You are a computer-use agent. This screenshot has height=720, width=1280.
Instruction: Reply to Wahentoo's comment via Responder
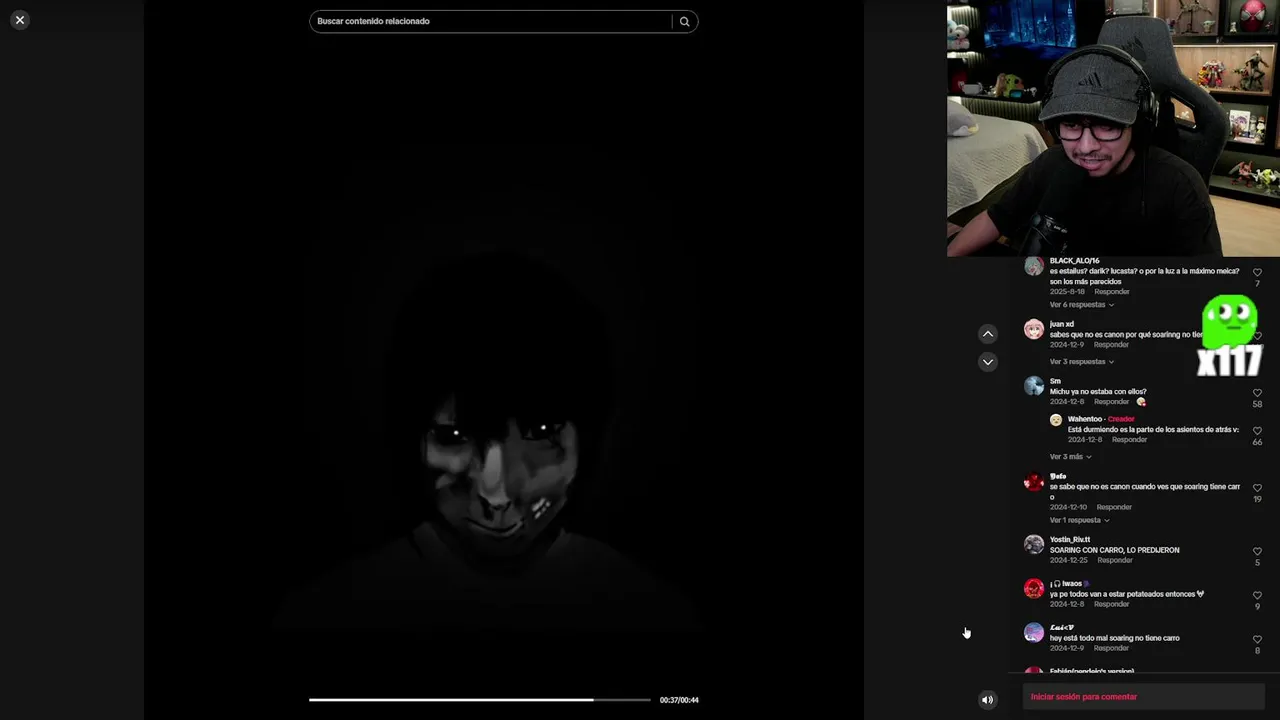pos(1129,440)
